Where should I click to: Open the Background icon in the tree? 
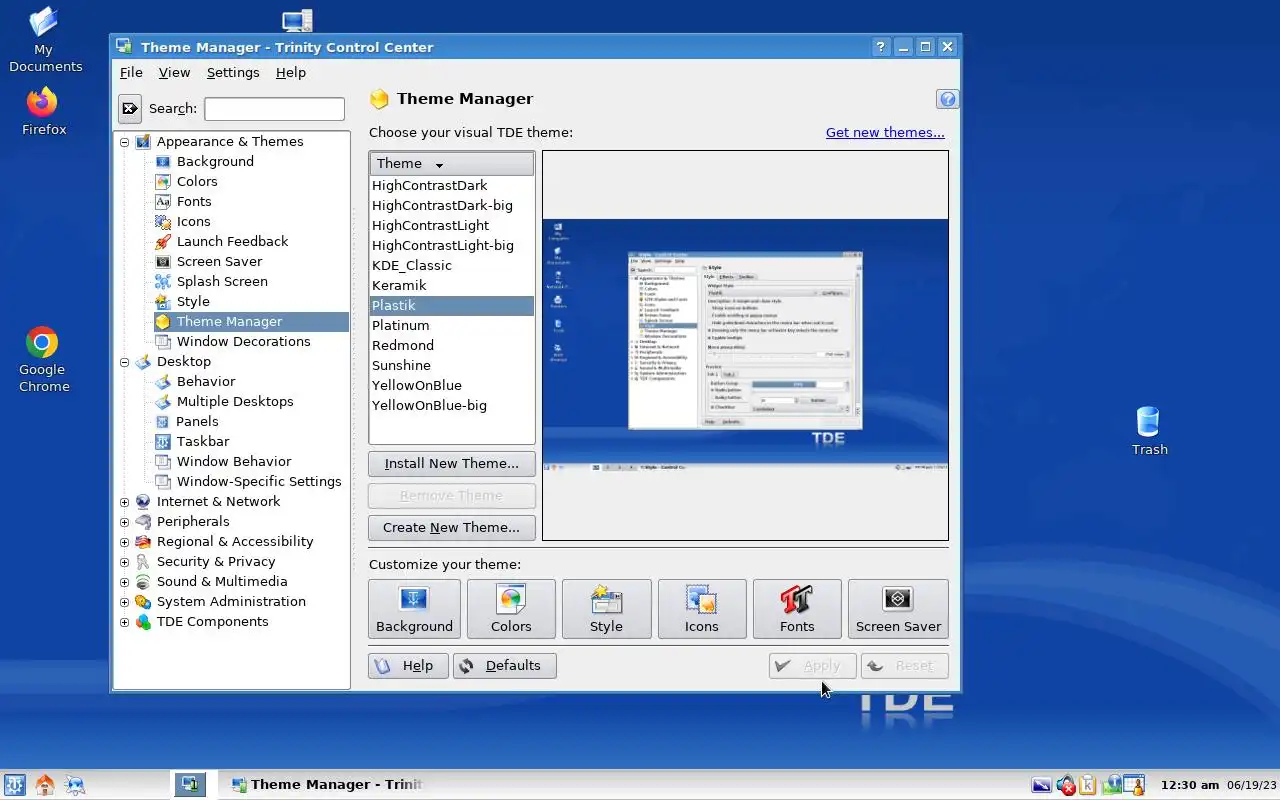(x=163, y=161)
